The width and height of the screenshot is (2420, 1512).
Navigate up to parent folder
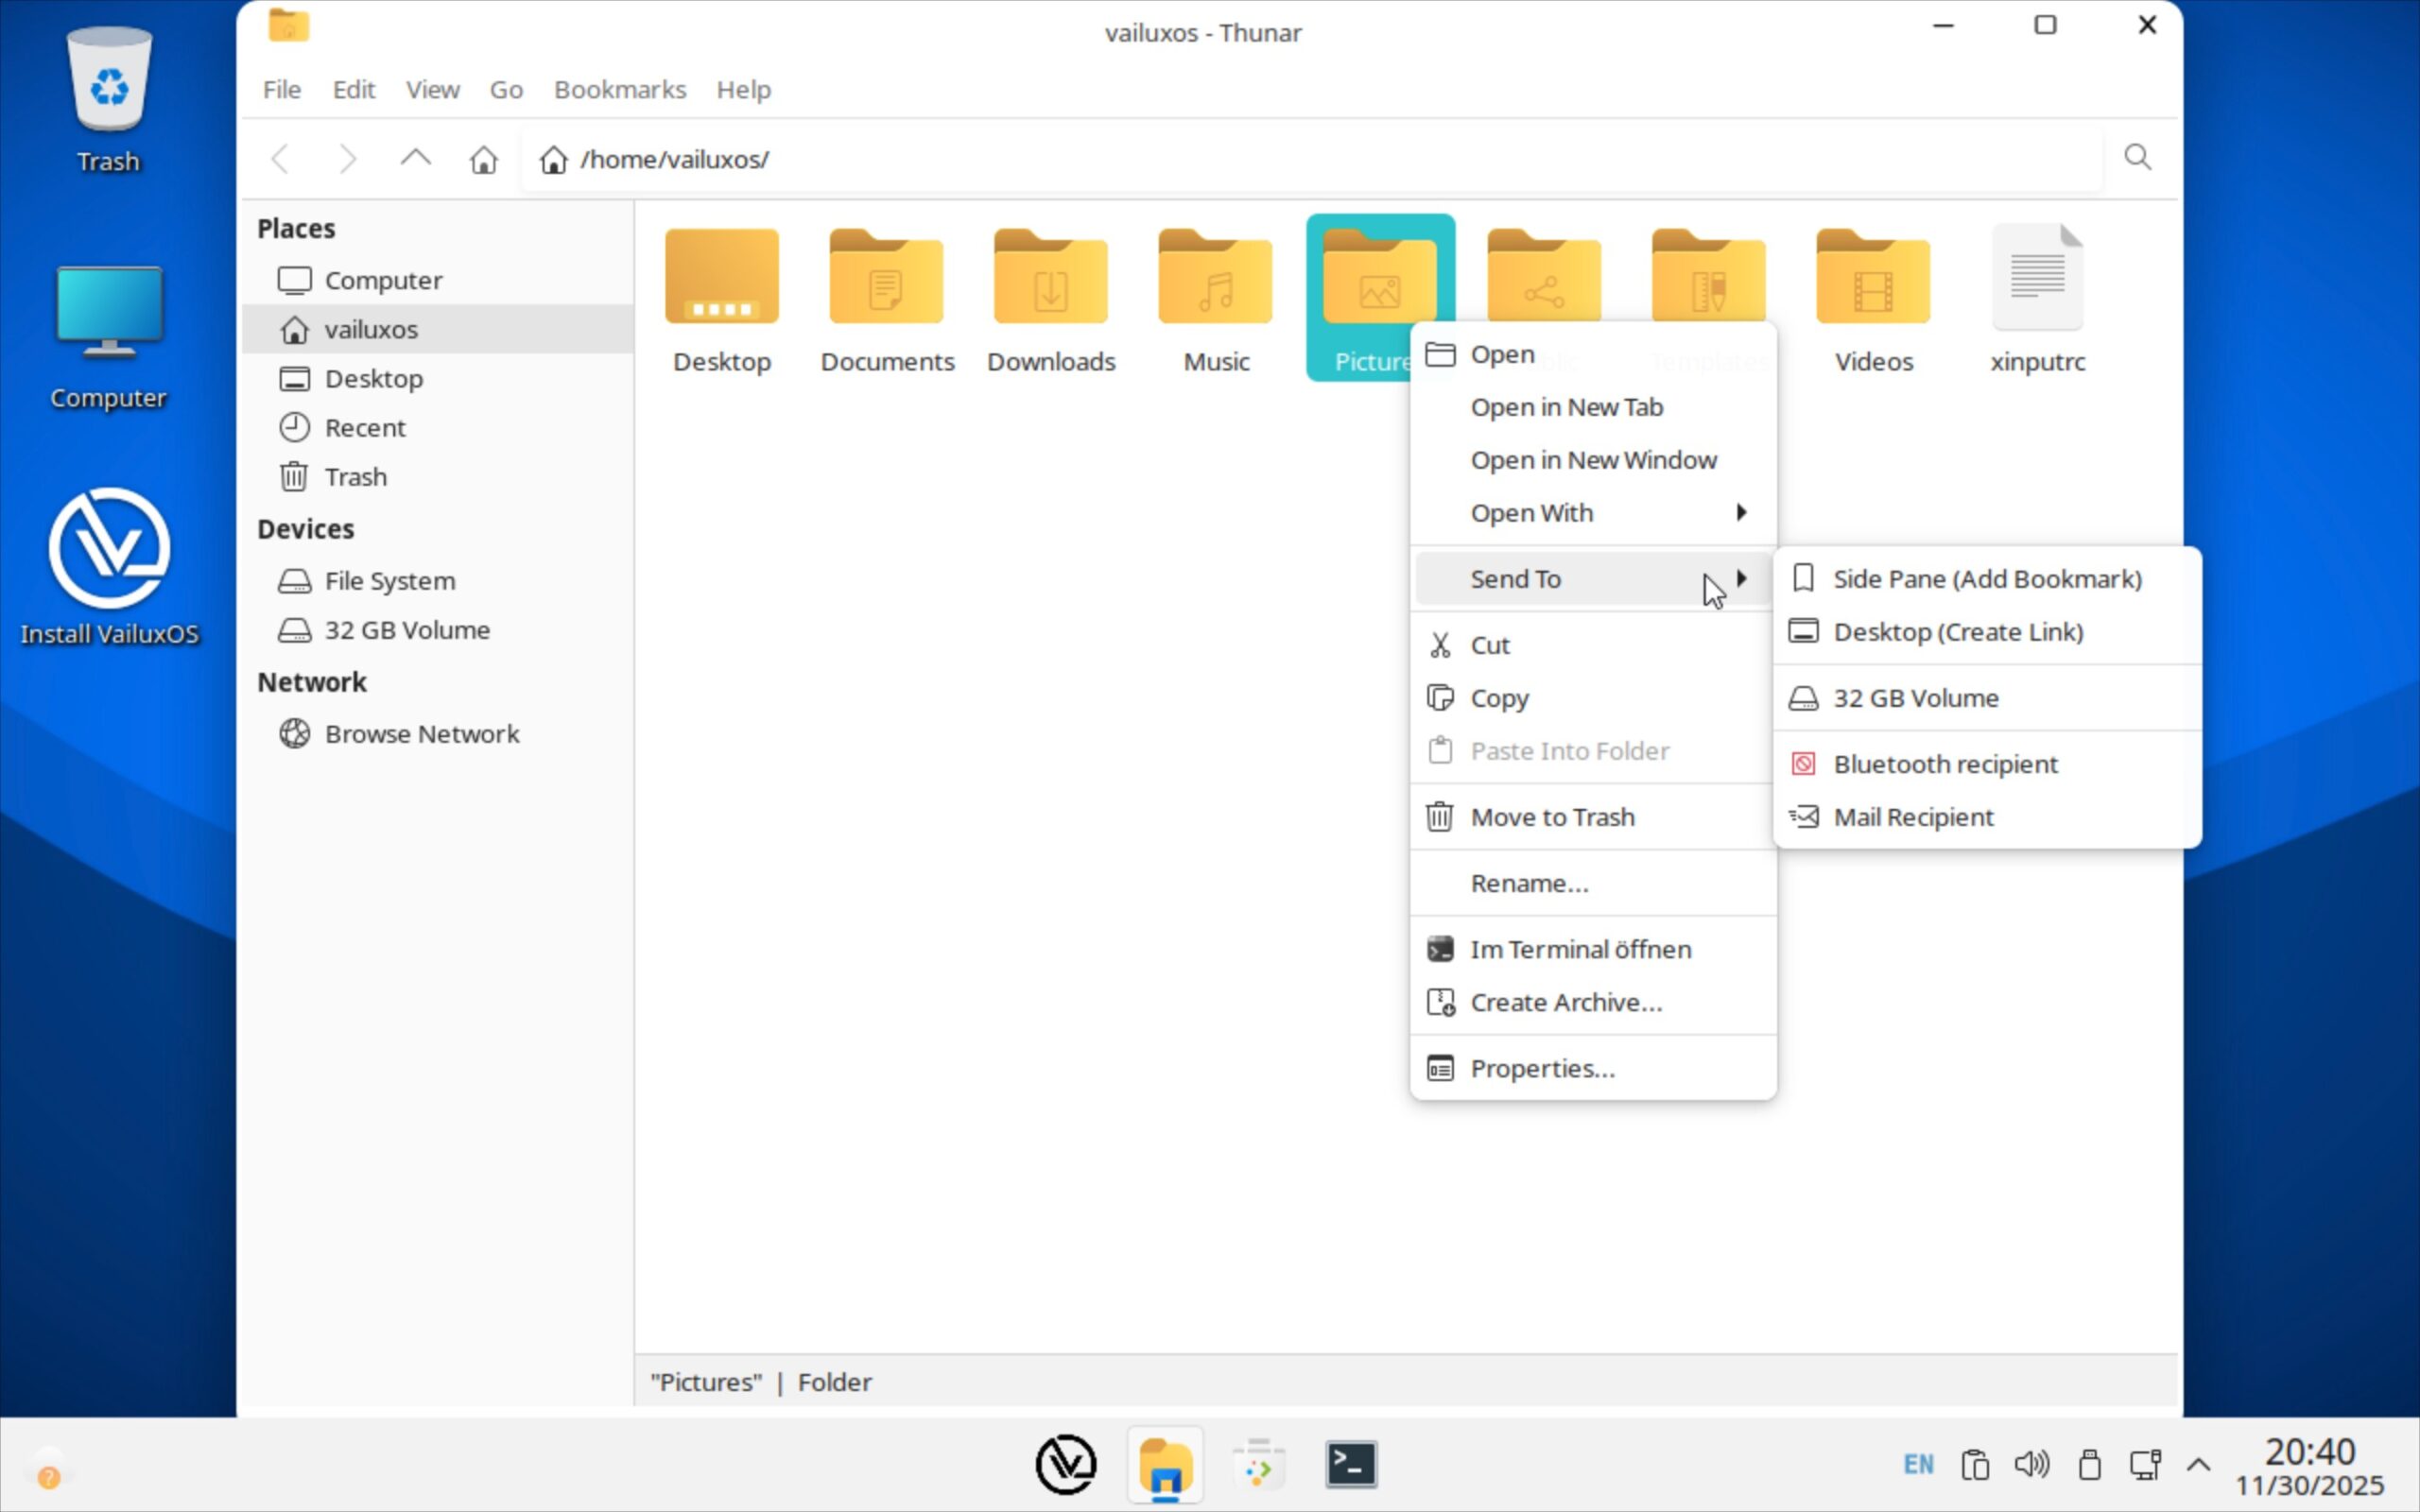point(415,159)
